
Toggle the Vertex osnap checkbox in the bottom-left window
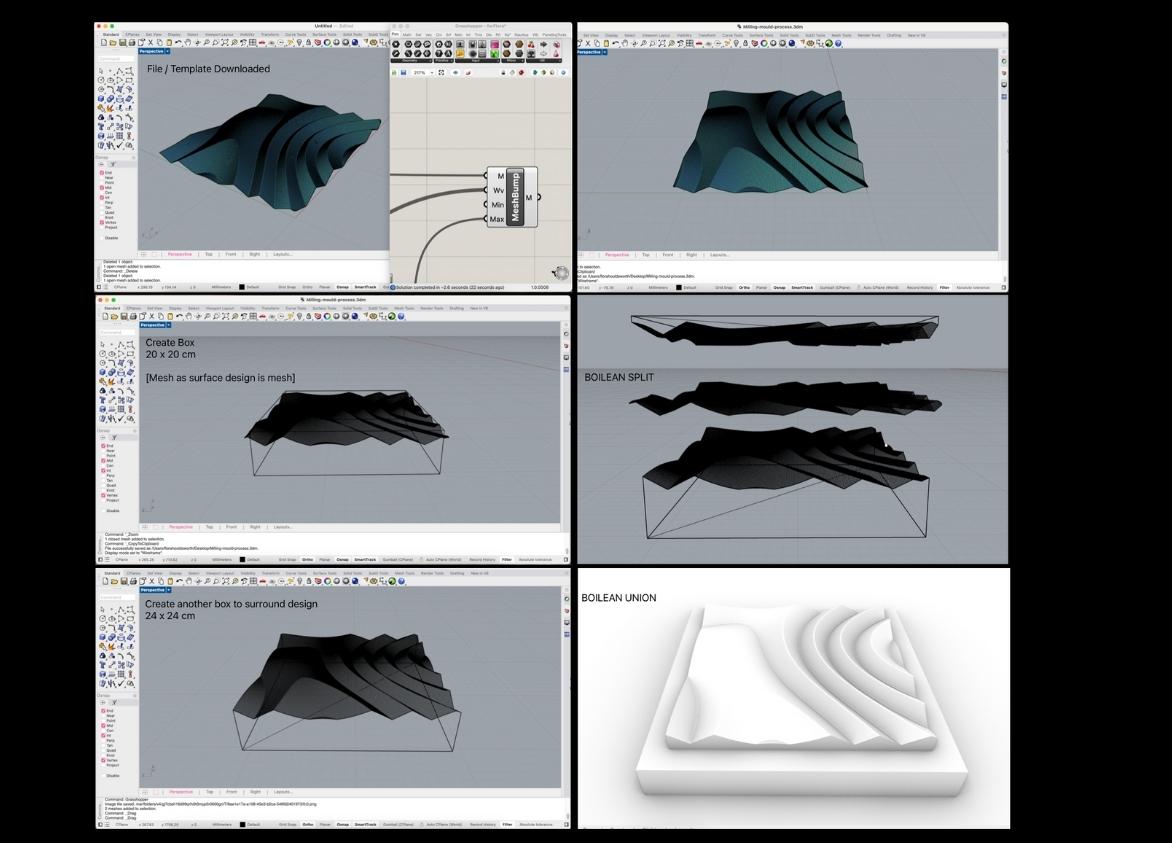pyautogui.click(x=102, y=761)
